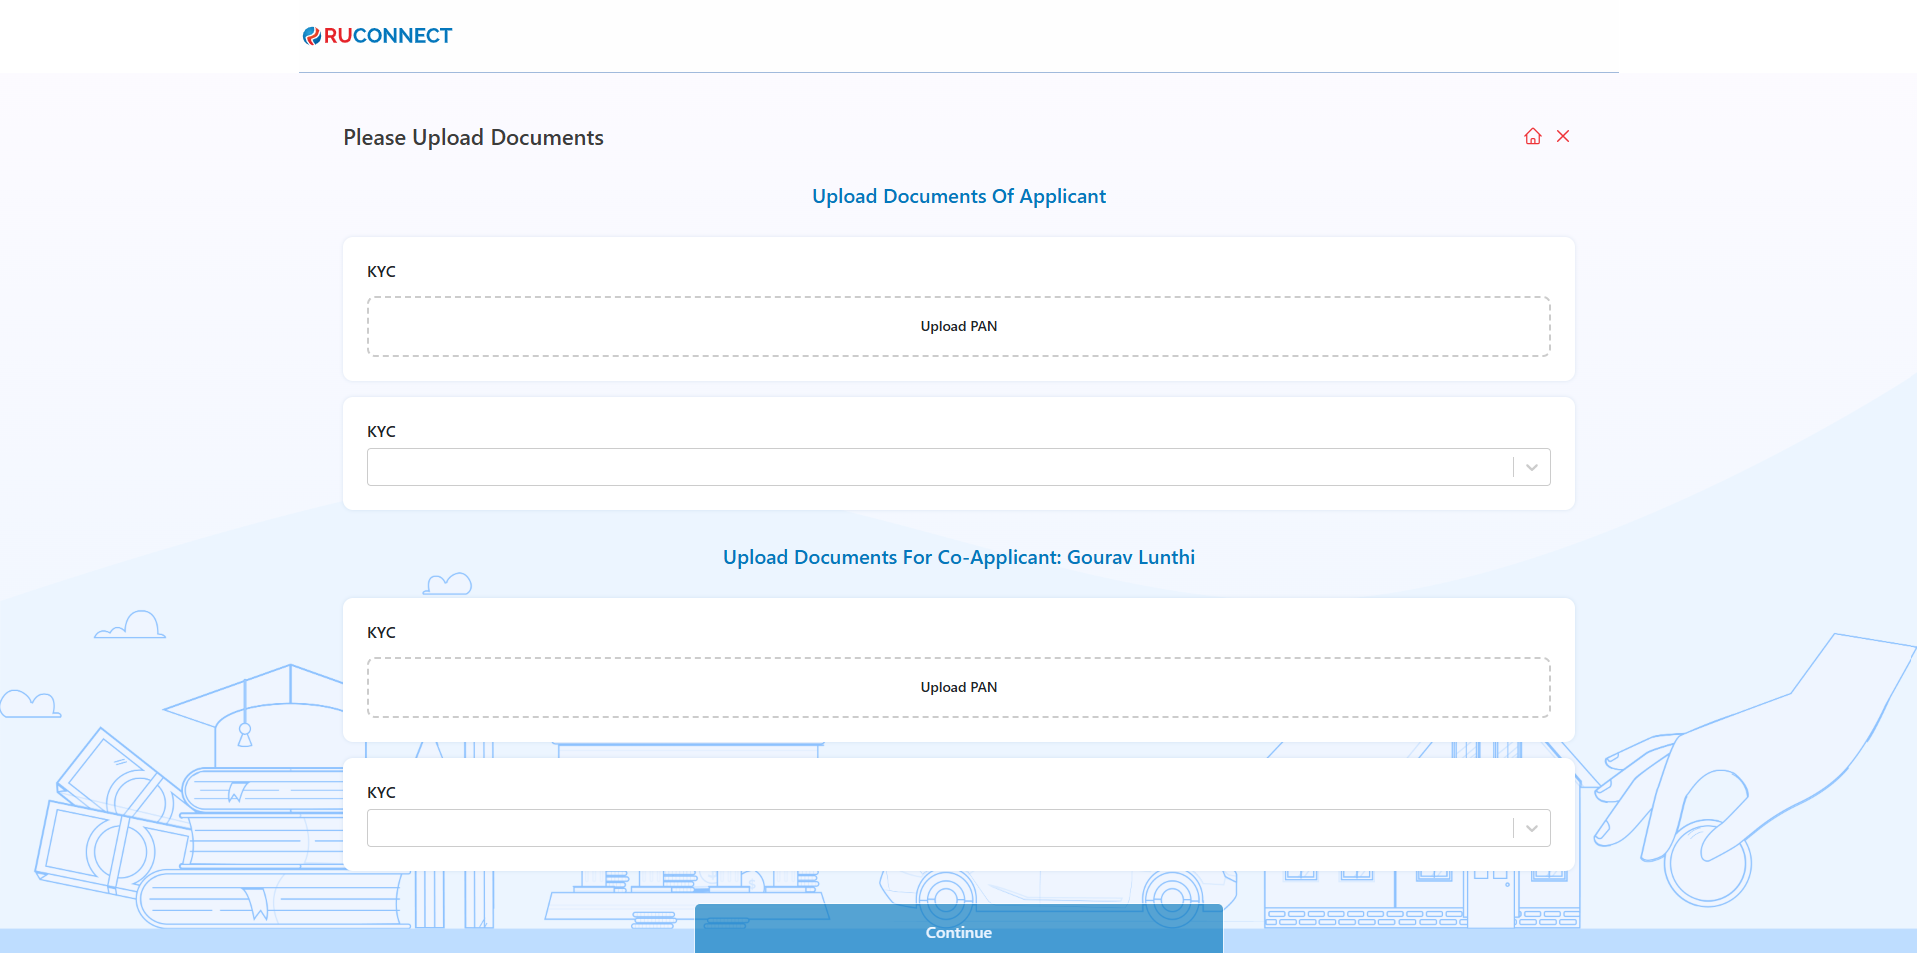Click KYC label above applicant's dropdown
Viewport: 1917px width, 953px height.
tap(381, 431)
